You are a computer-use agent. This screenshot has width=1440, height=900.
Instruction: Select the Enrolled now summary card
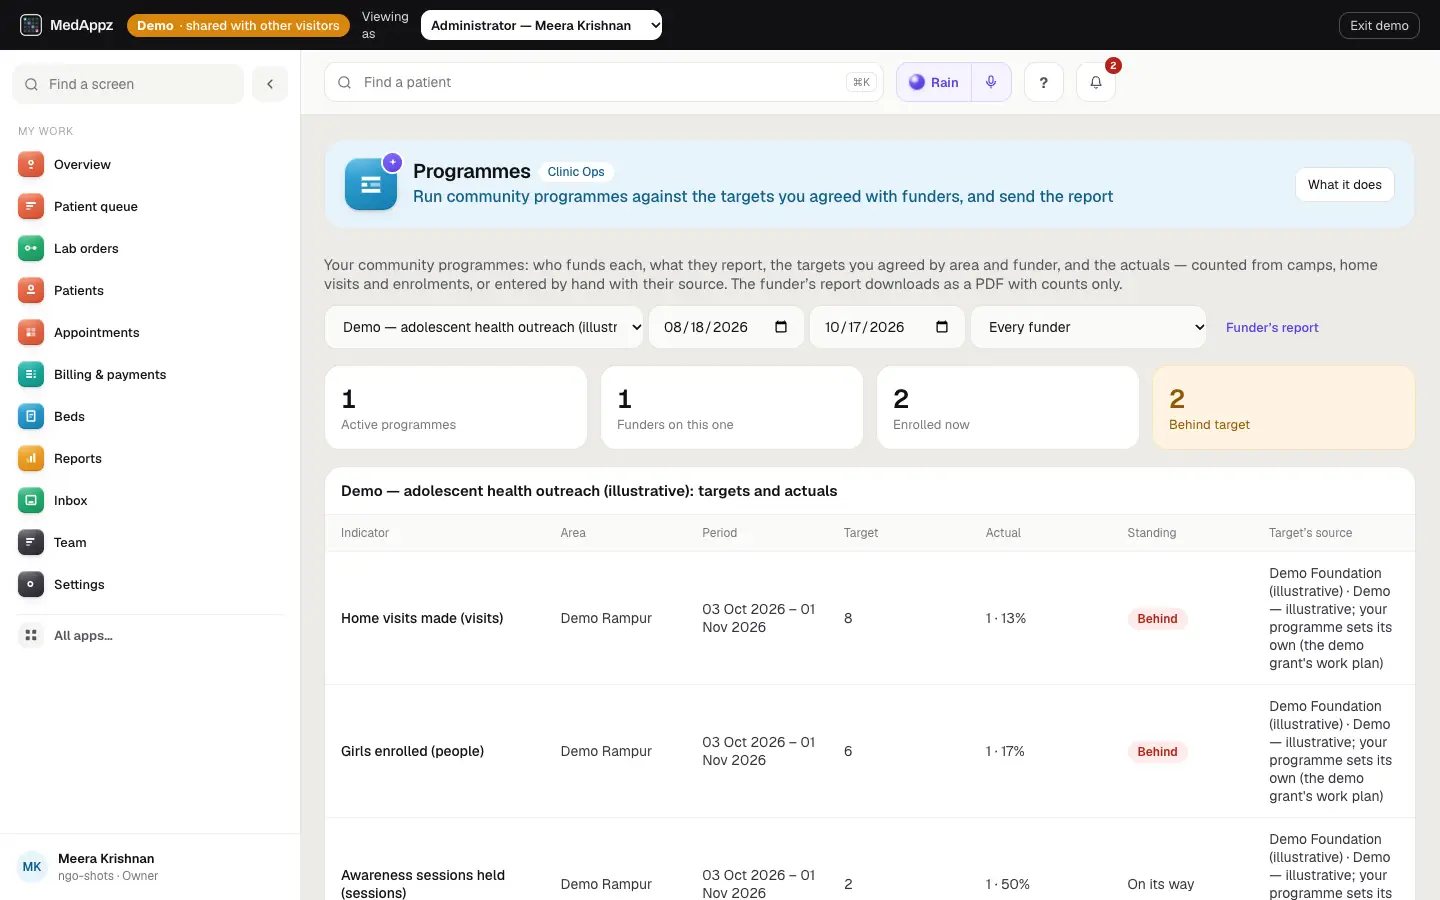1007,407
